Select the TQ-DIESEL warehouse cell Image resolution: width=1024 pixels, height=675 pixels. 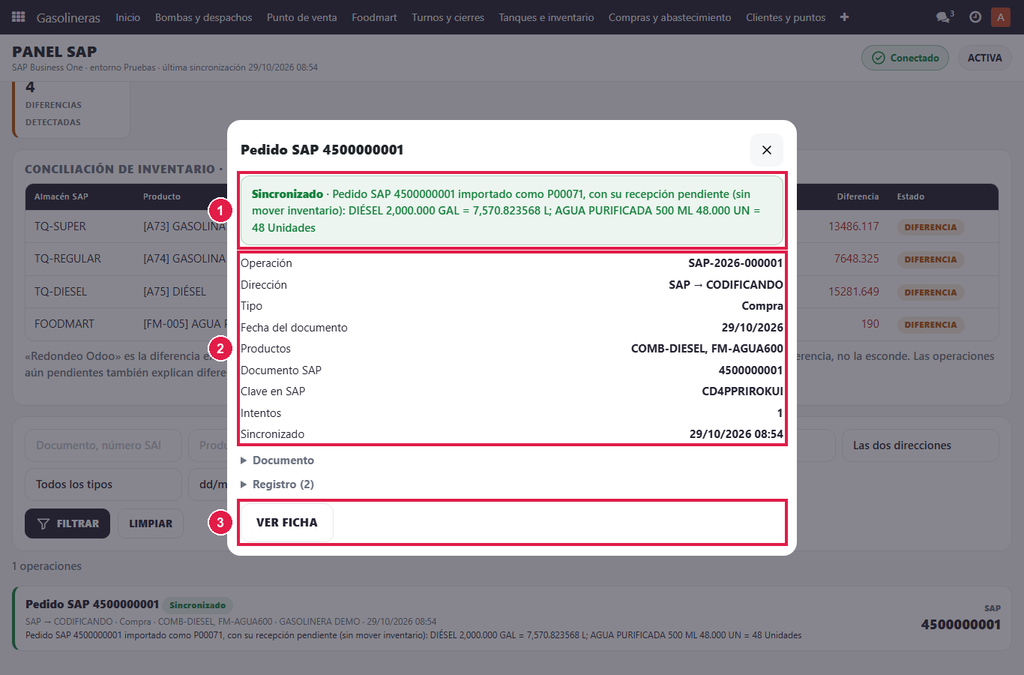pyautogui.click(x=61, y=291)
